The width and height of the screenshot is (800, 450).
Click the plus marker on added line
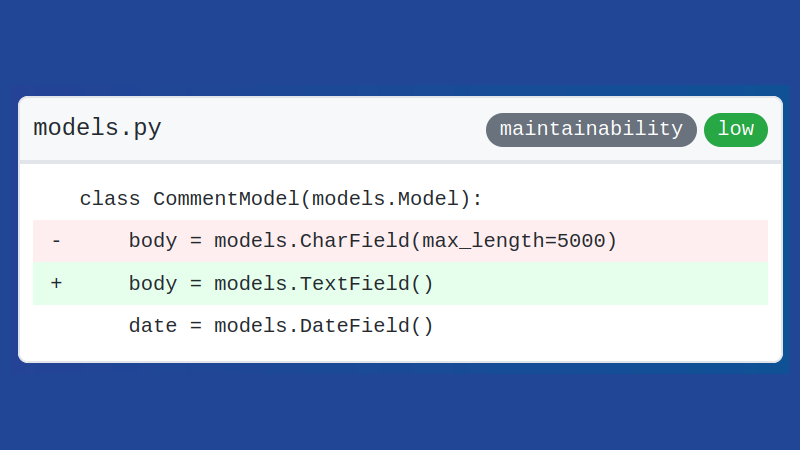click(x=57, y=283)
